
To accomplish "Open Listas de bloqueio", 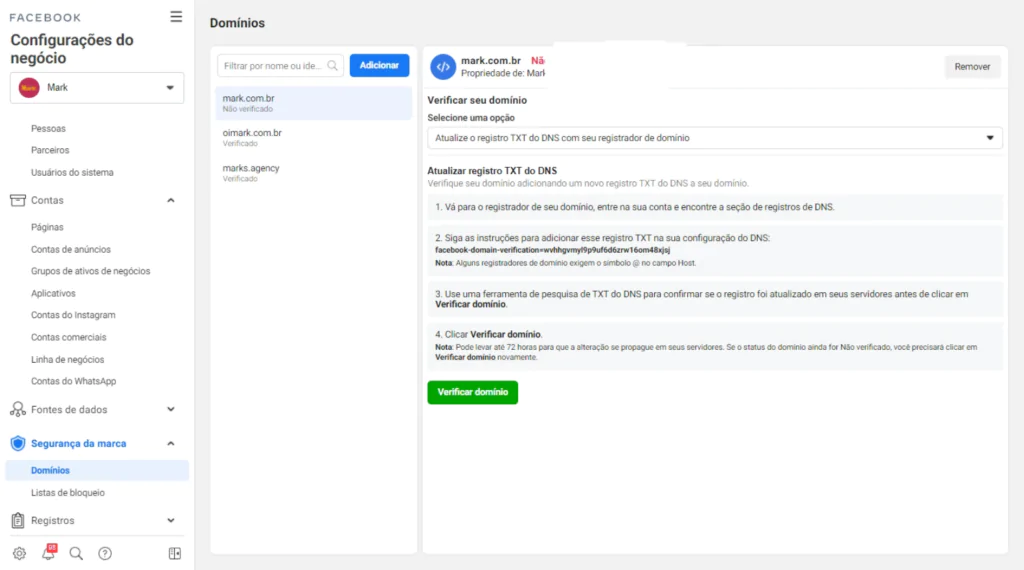I will tap(67, 492).
